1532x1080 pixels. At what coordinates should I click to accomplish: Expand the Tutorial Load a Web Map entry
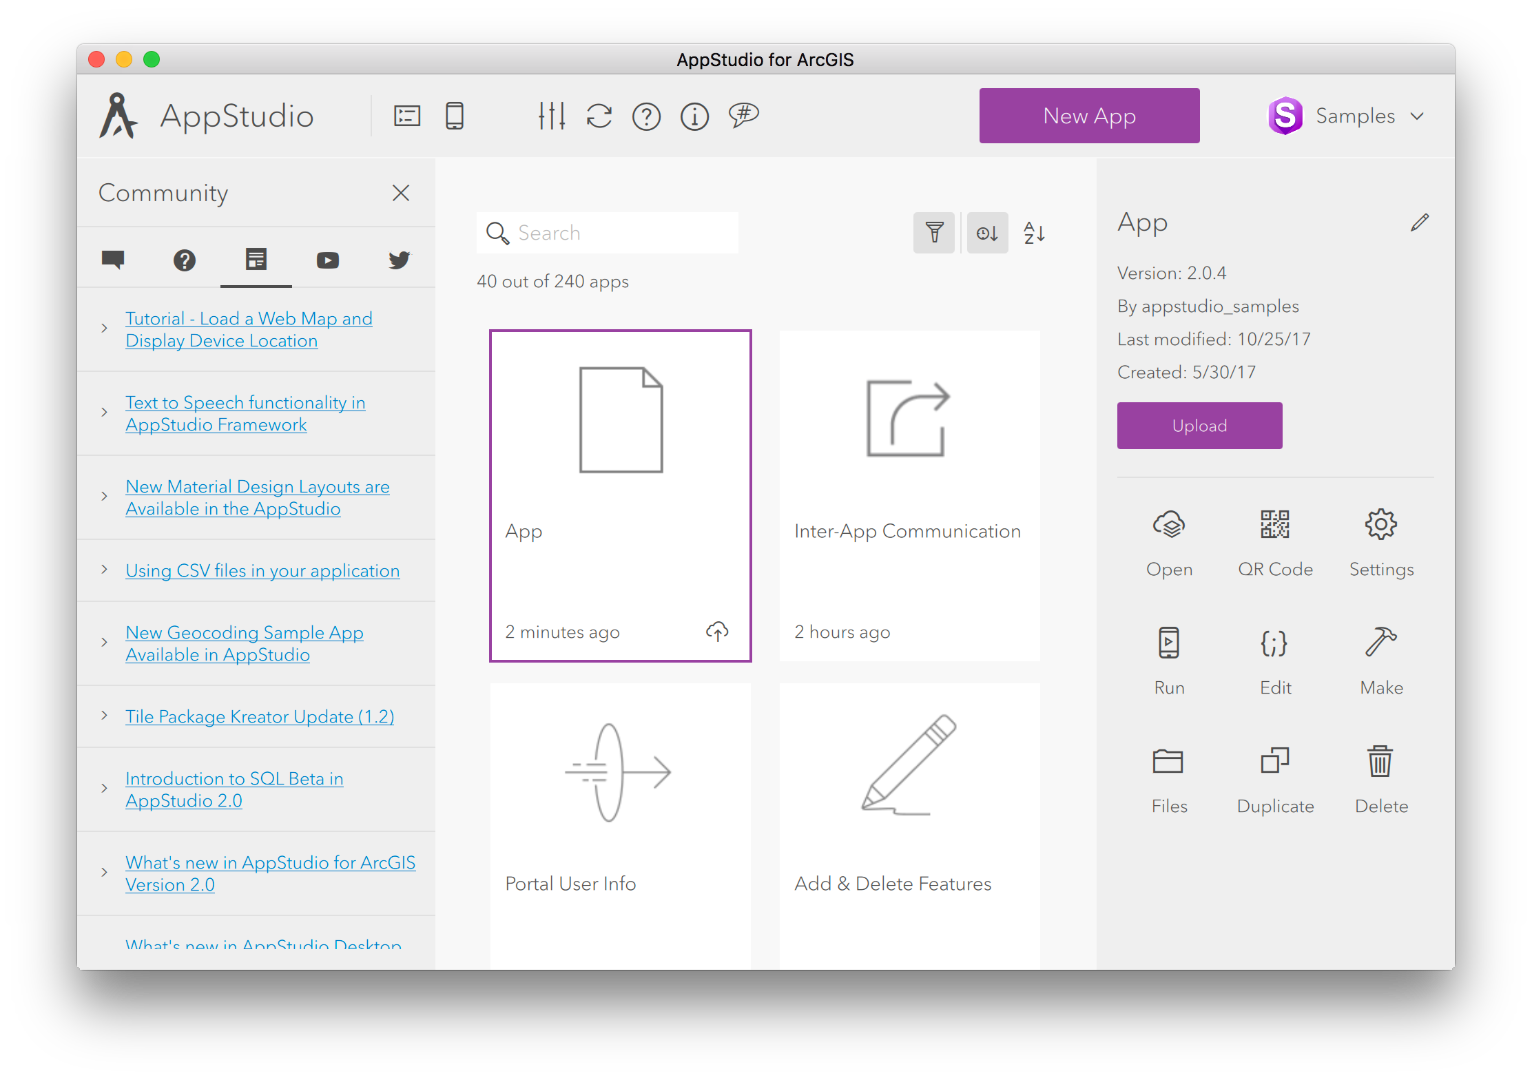click(104, 328)
